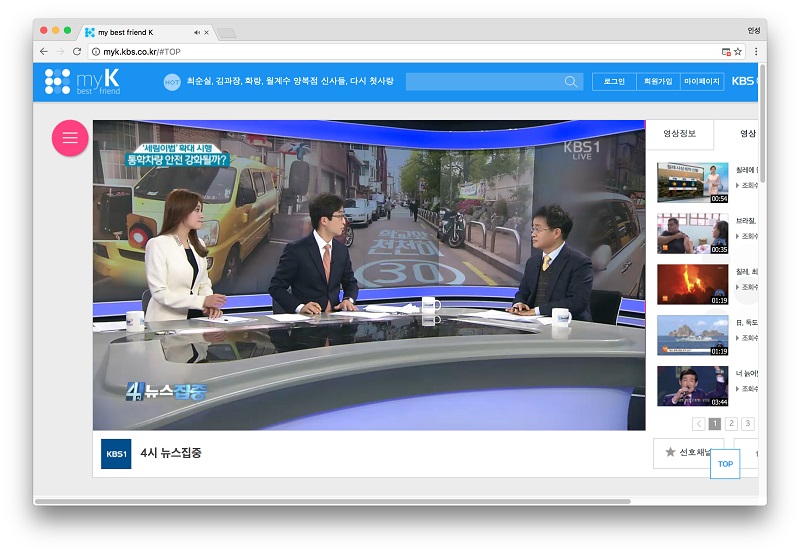The width and height of the screenshot is (800, 553).
Task: Click the popup blocked icon in address bar
Action: pyautogui.click(x=726, y=52)
